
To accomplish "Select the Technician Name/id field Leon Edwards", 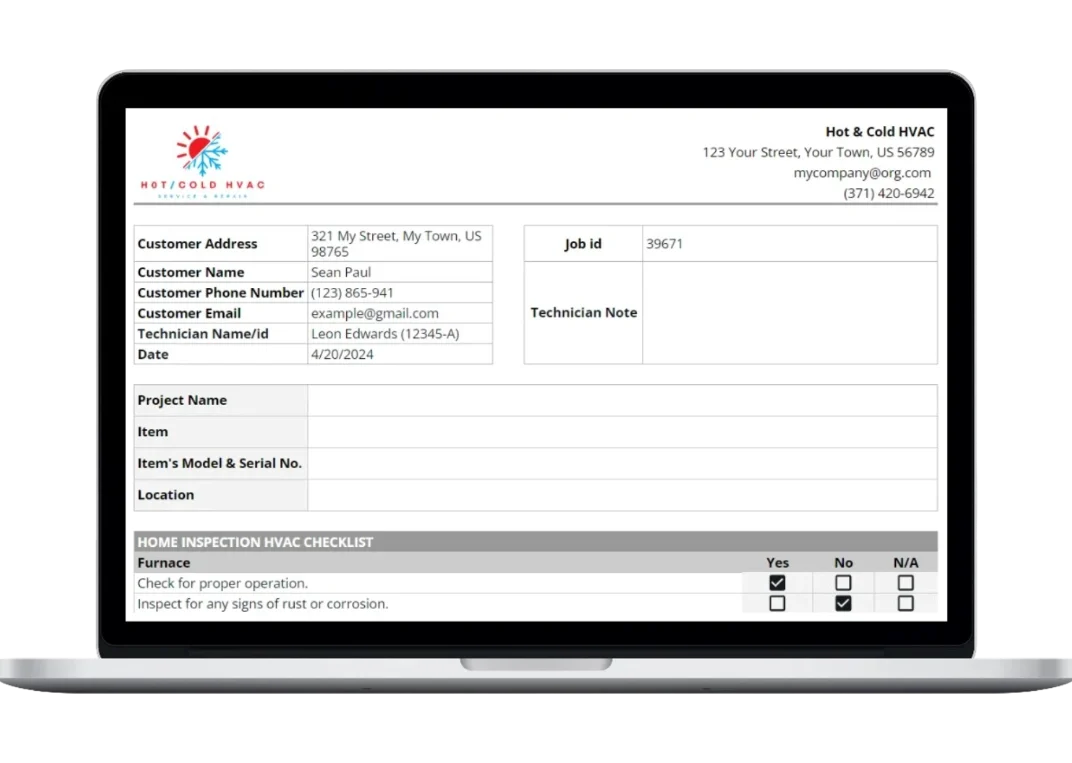I will [399, 334].
